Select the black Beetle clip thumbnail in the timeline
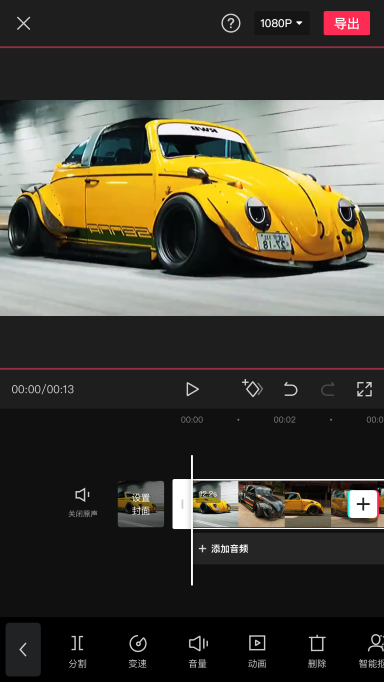The image size is (384, 682). (261, 504)
